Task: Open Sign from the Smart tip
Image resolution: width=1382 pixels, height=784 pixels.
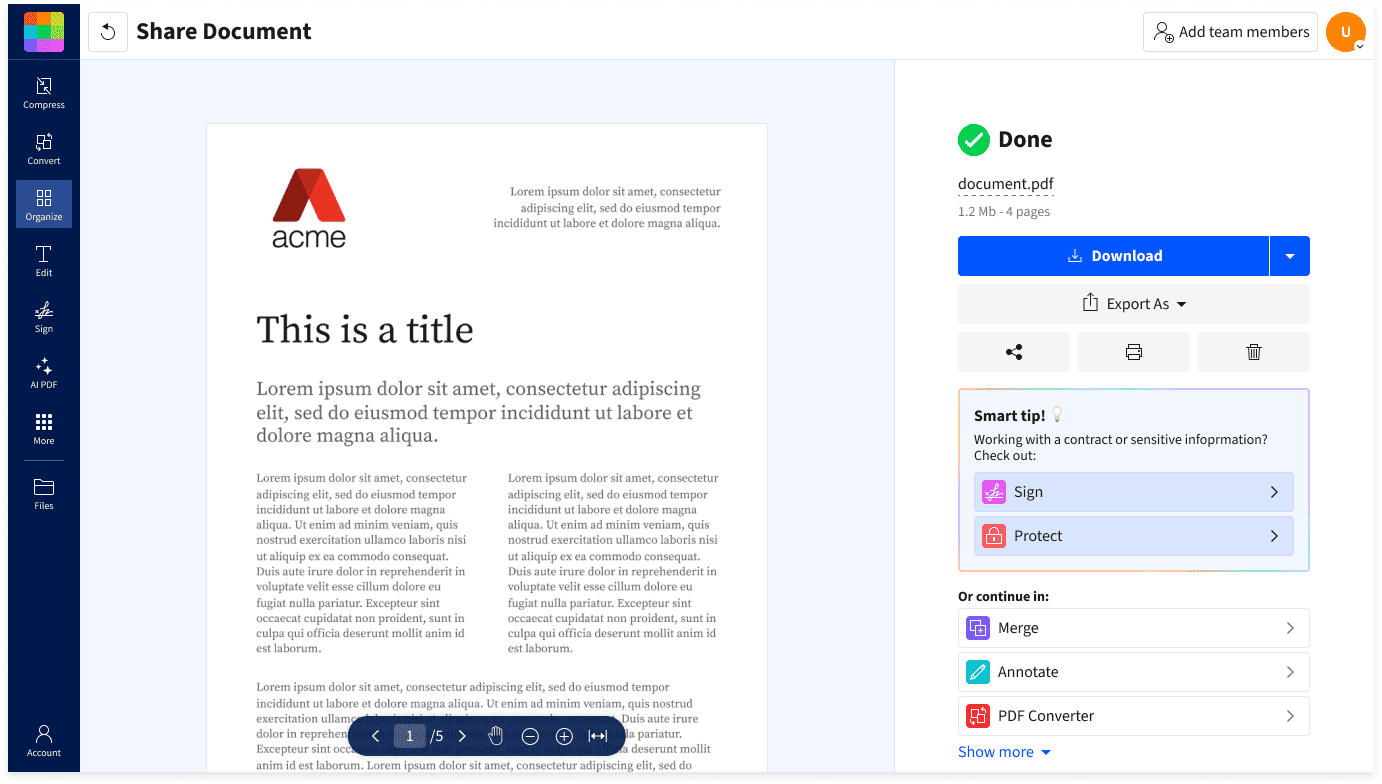Action: 1134,492
